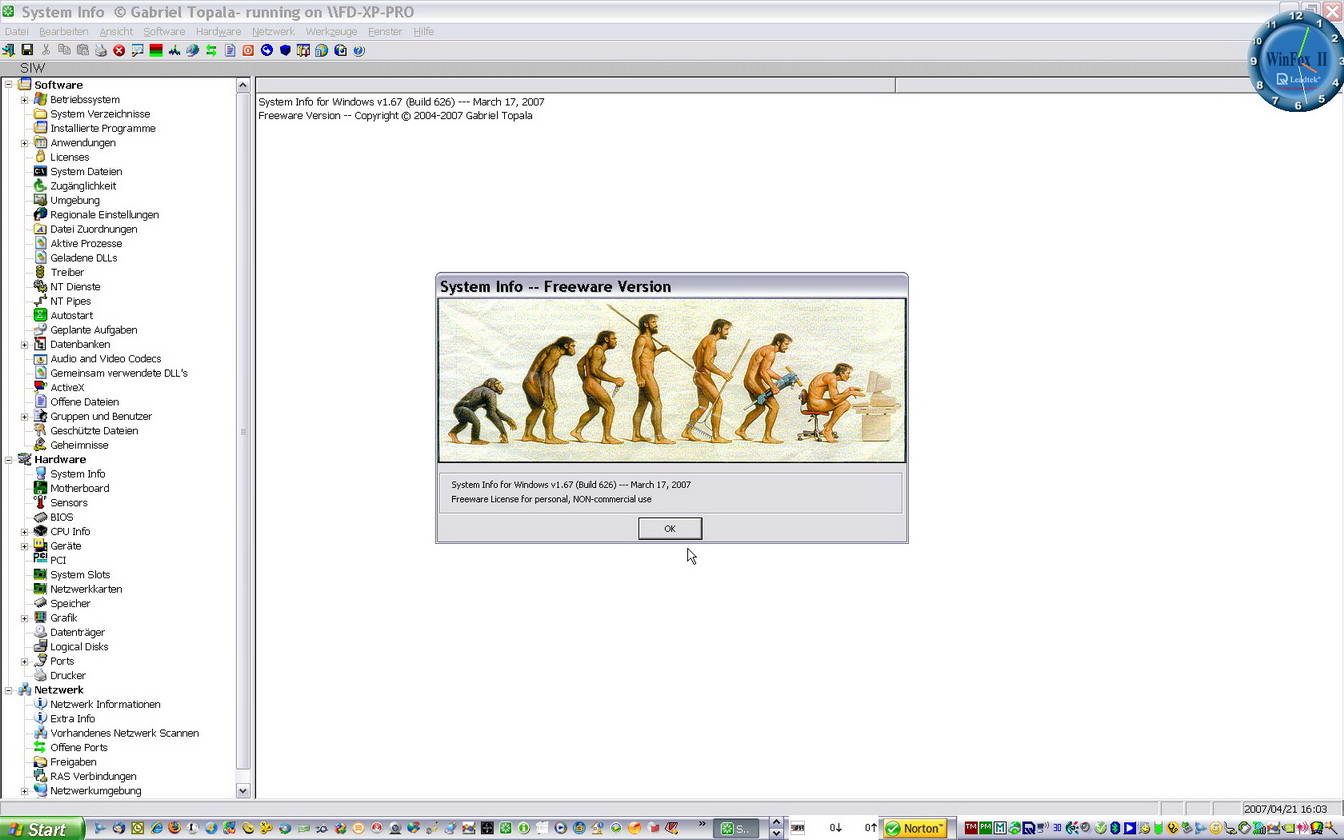Open the Bearbeiten menu
1344x840 pixels.
[x=64, y=32]
